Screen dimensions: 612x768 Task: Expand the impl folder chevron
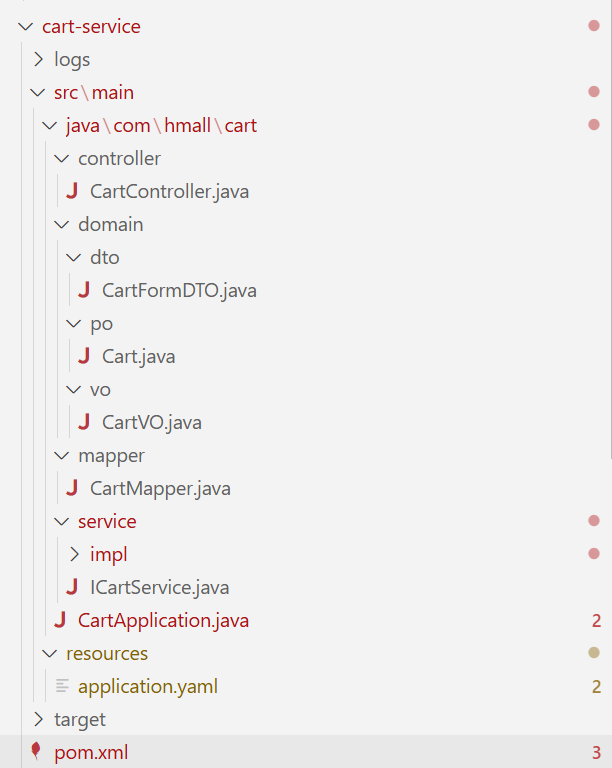coord(74,554)
